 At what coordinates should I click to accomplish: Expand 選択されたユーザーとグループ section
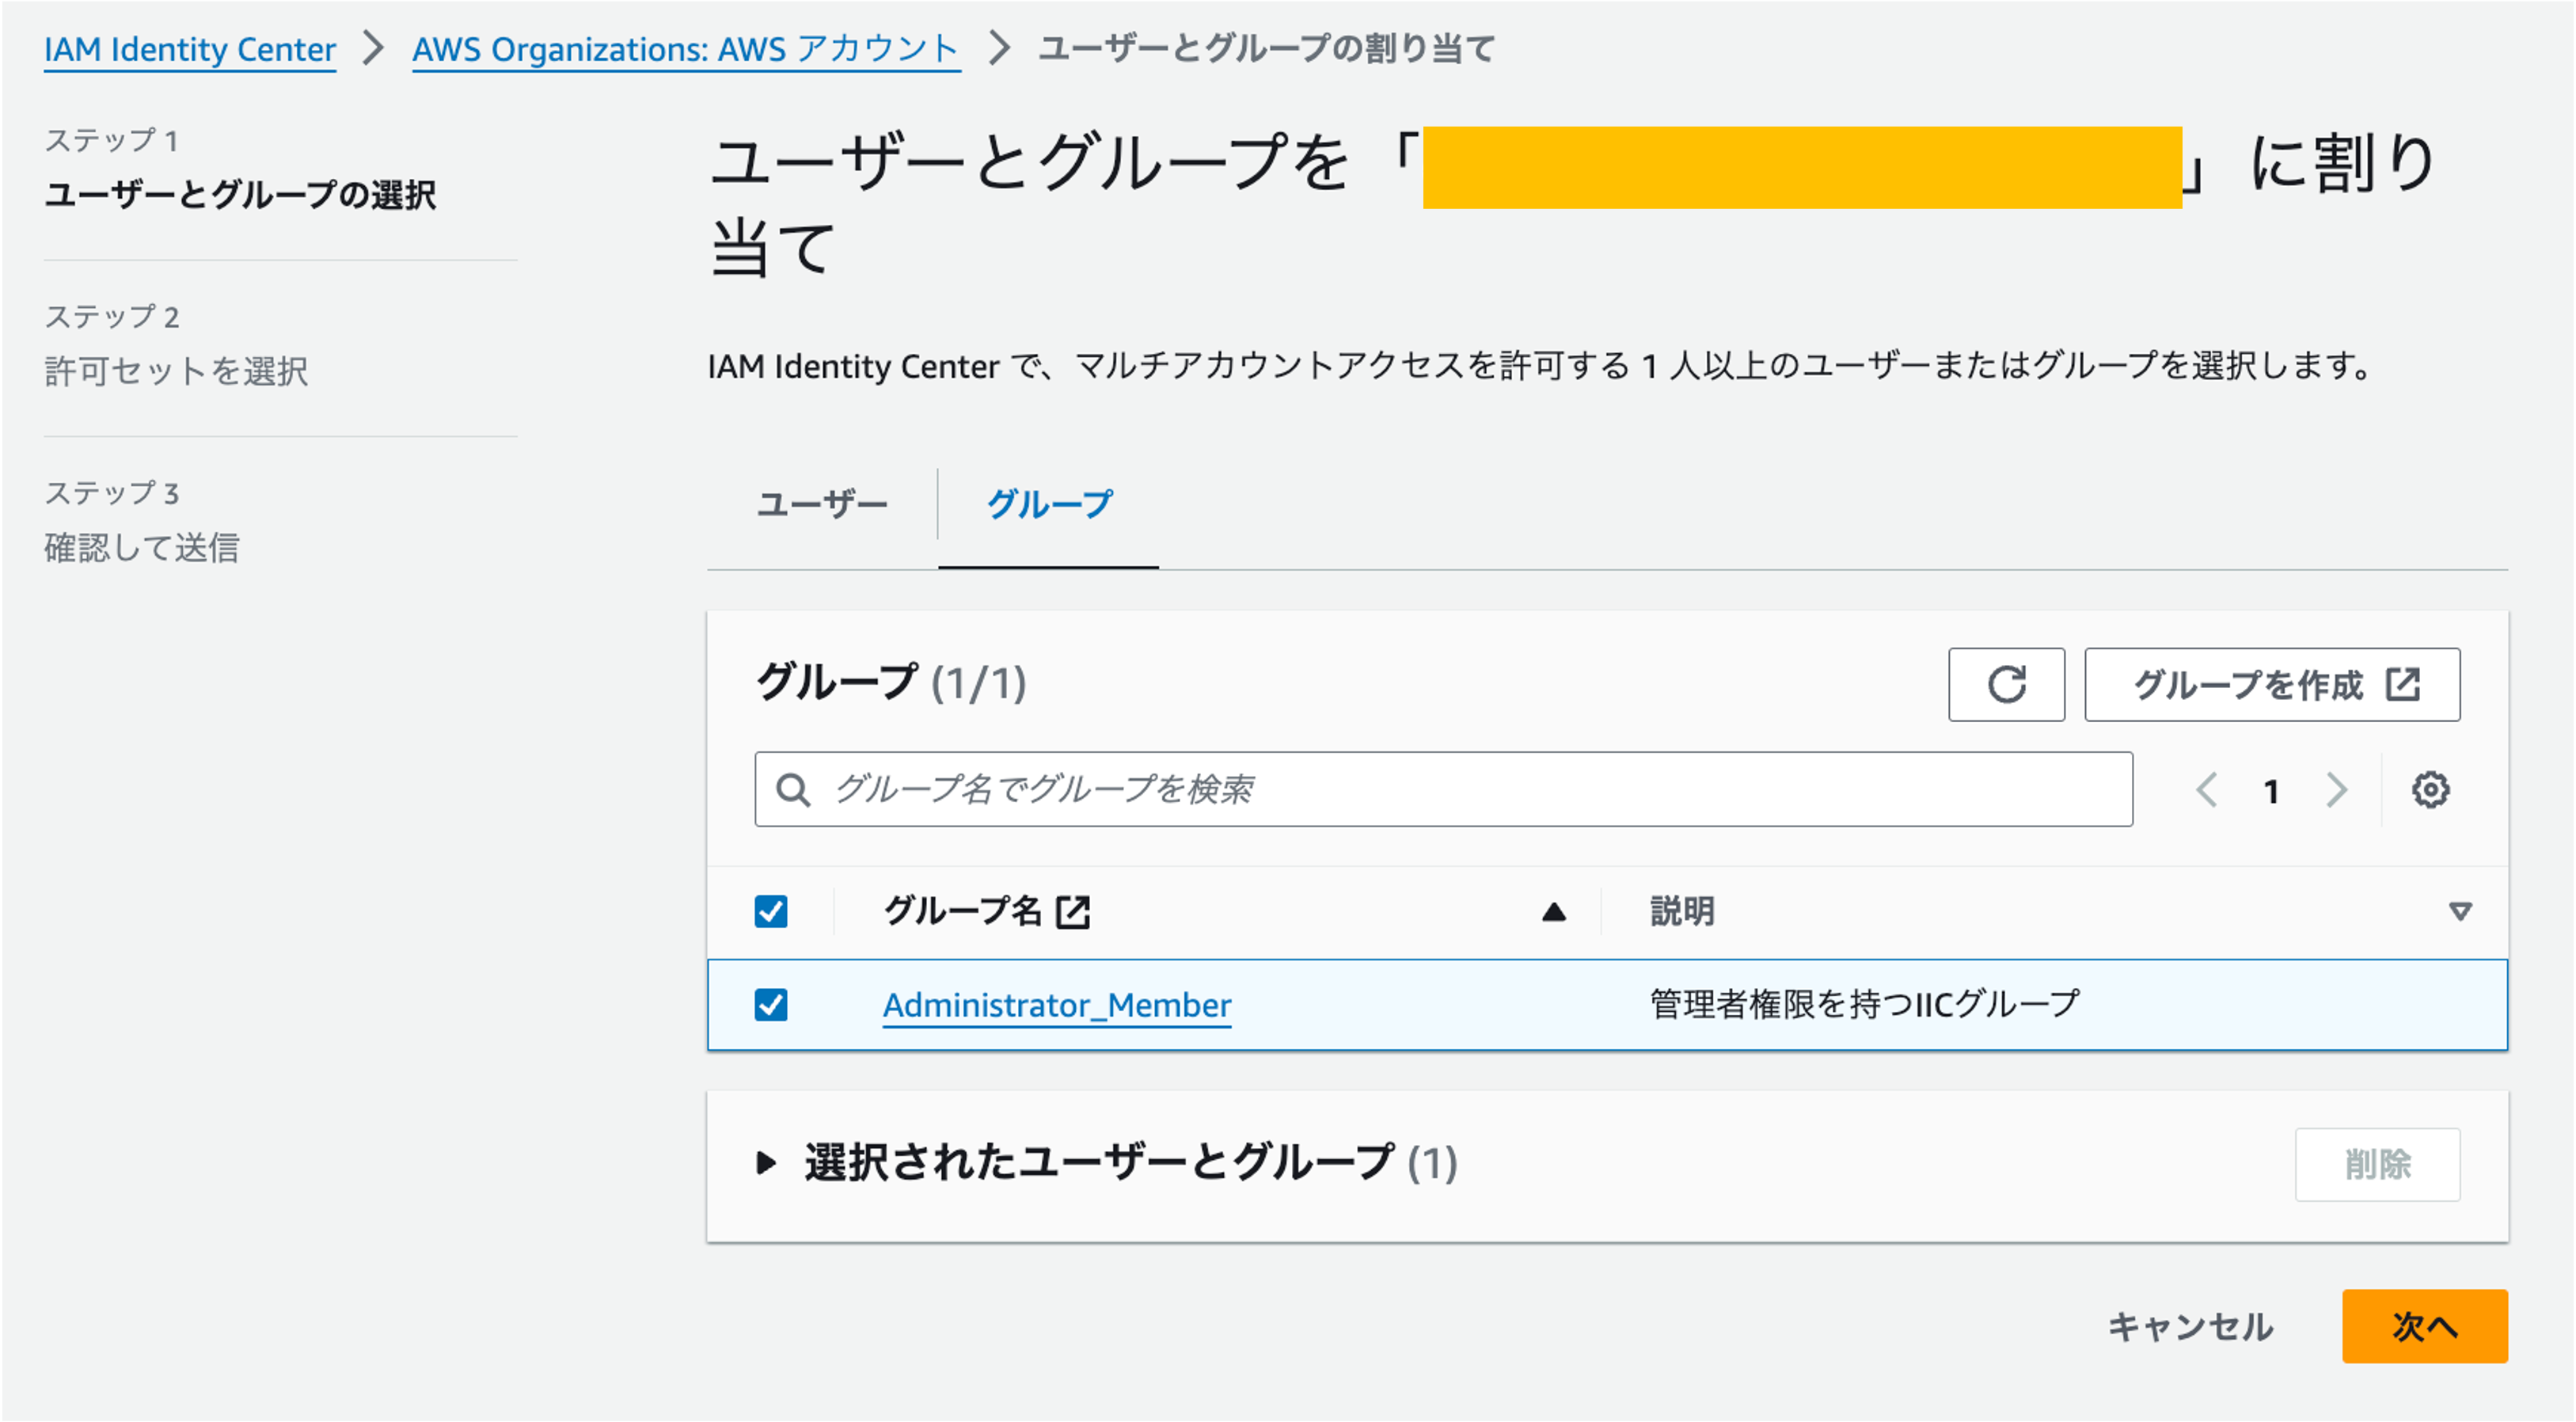point(766,1163)
